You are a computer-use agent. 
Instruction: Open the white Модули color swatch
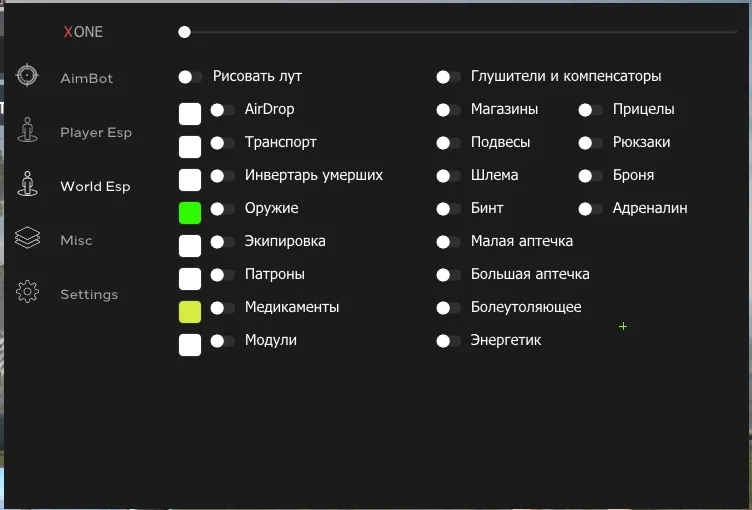[x=190, y=344]
